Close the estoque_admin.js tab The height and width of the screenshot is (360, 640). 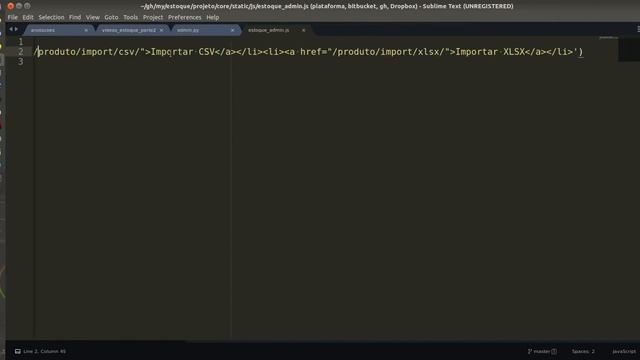pyautogui.click(x=304, y=30)
